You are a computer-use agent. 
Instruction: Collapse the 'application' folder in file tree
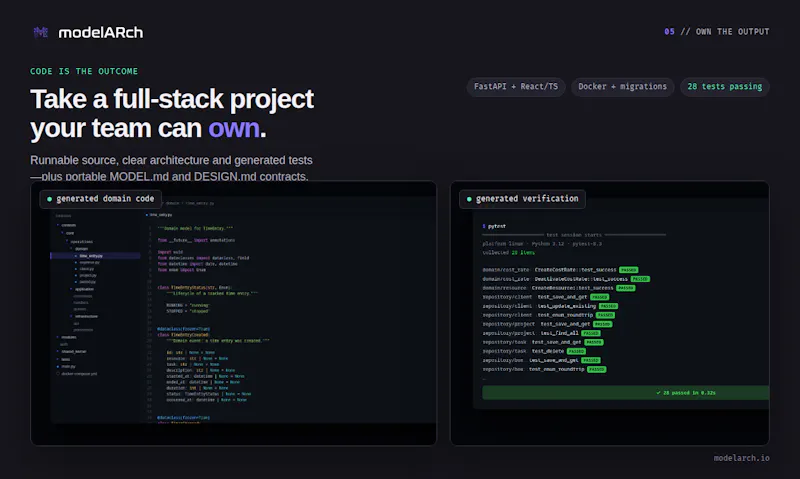[82, 289]
